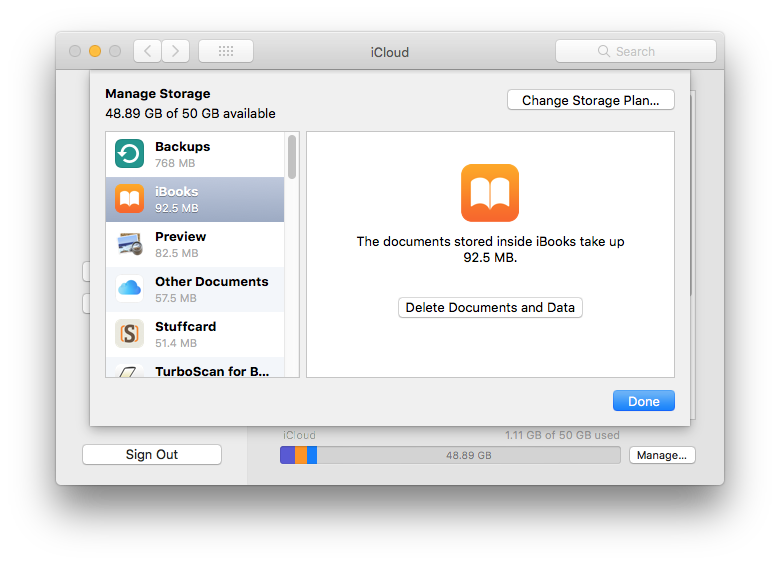Click the purple segment of iCloud storage bar
Screen dimensions: 780x565
[288, 455]
